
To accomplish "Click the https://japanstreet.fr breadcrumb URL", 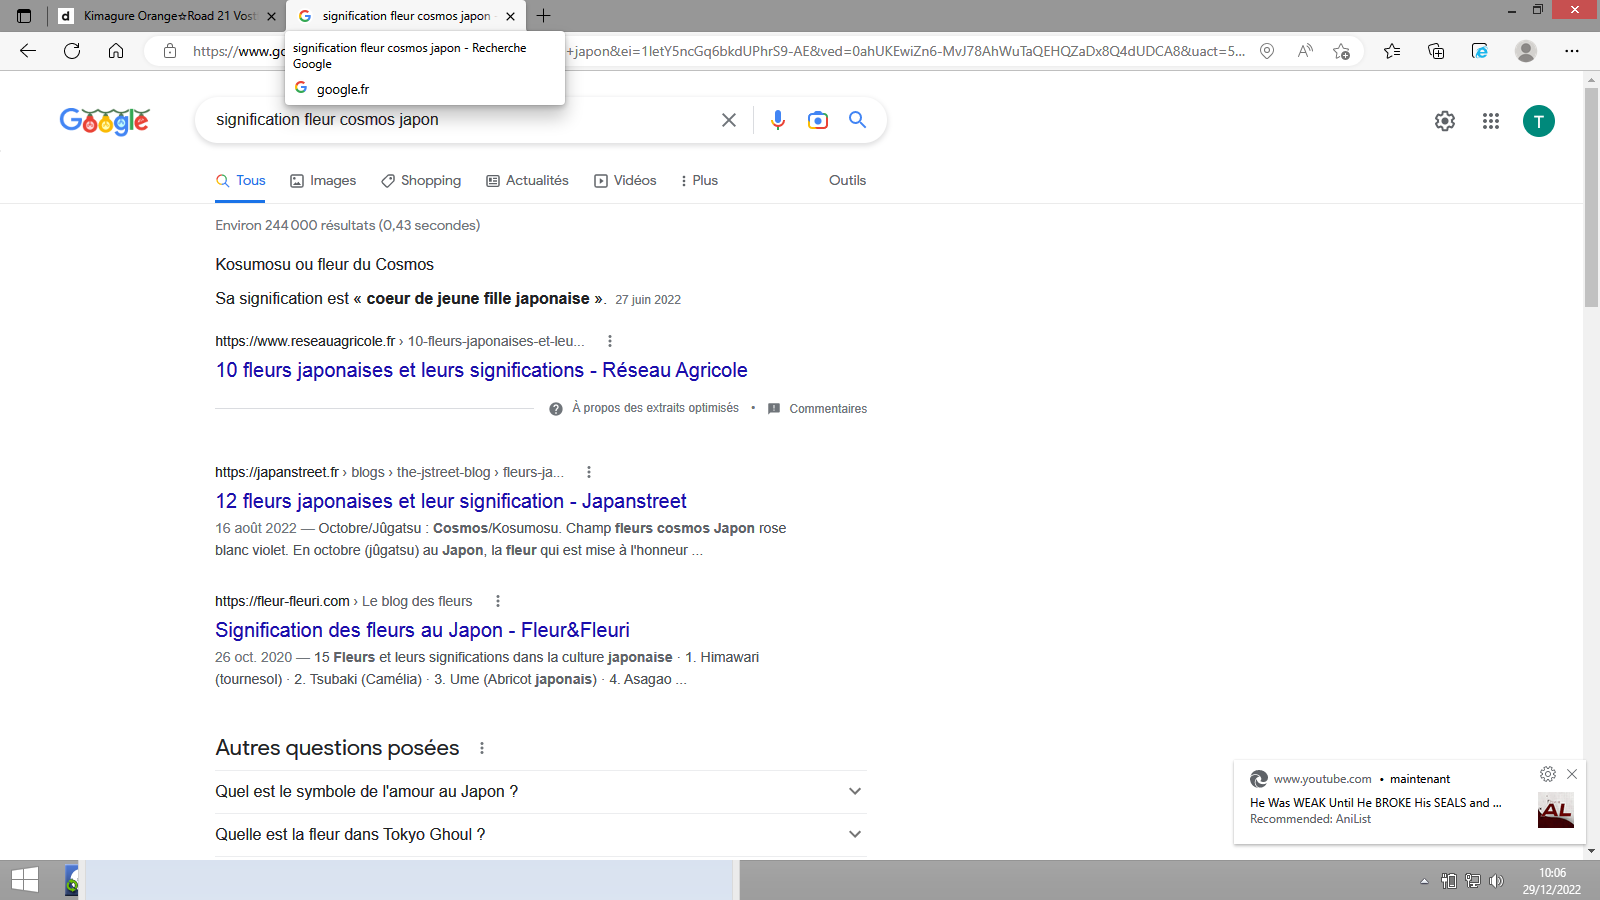I will (277, 472).
